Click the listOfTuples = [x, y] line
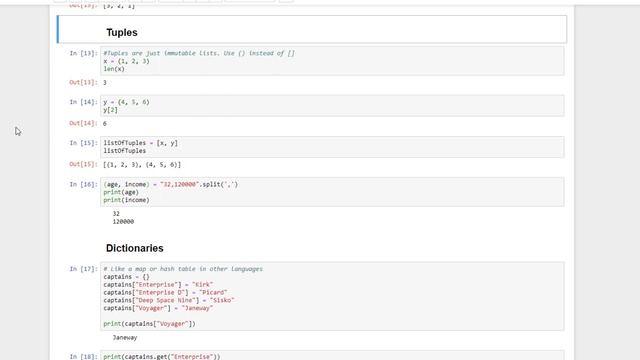Screen dimensions: 640x360 click(x=140, y=143)
